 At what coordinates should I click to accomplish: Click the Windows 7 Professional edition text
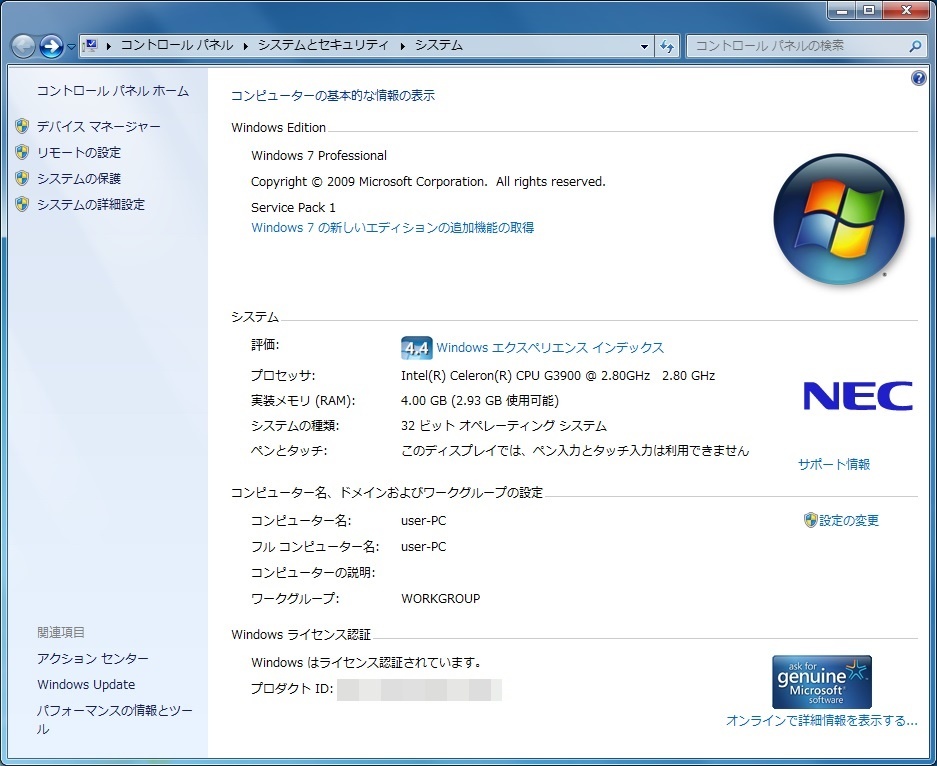pyautogui.click(x=319, y=156)
